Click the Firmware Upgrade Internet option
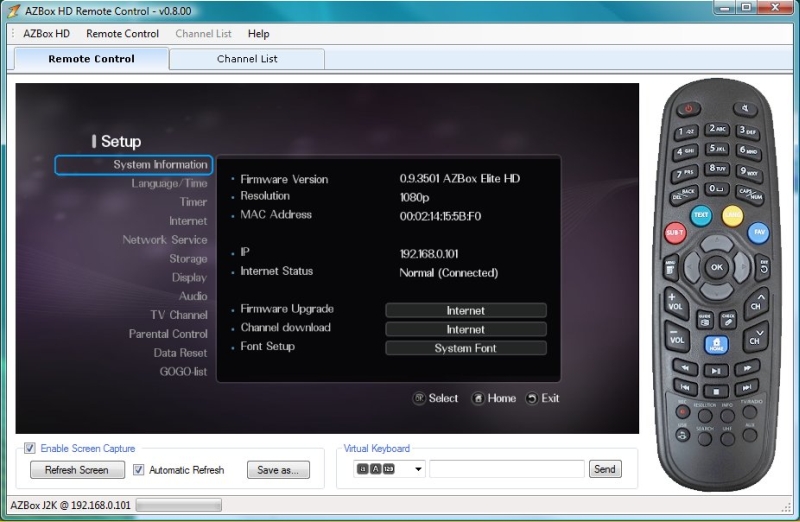This screenshot has width=800, height=522. 466,310
